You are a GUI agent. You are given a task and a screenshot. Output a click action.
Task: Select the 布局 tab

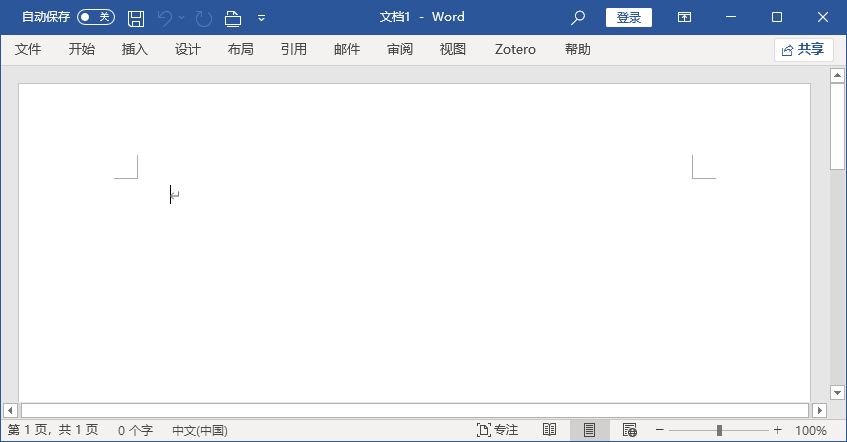(x=240, y=49)
